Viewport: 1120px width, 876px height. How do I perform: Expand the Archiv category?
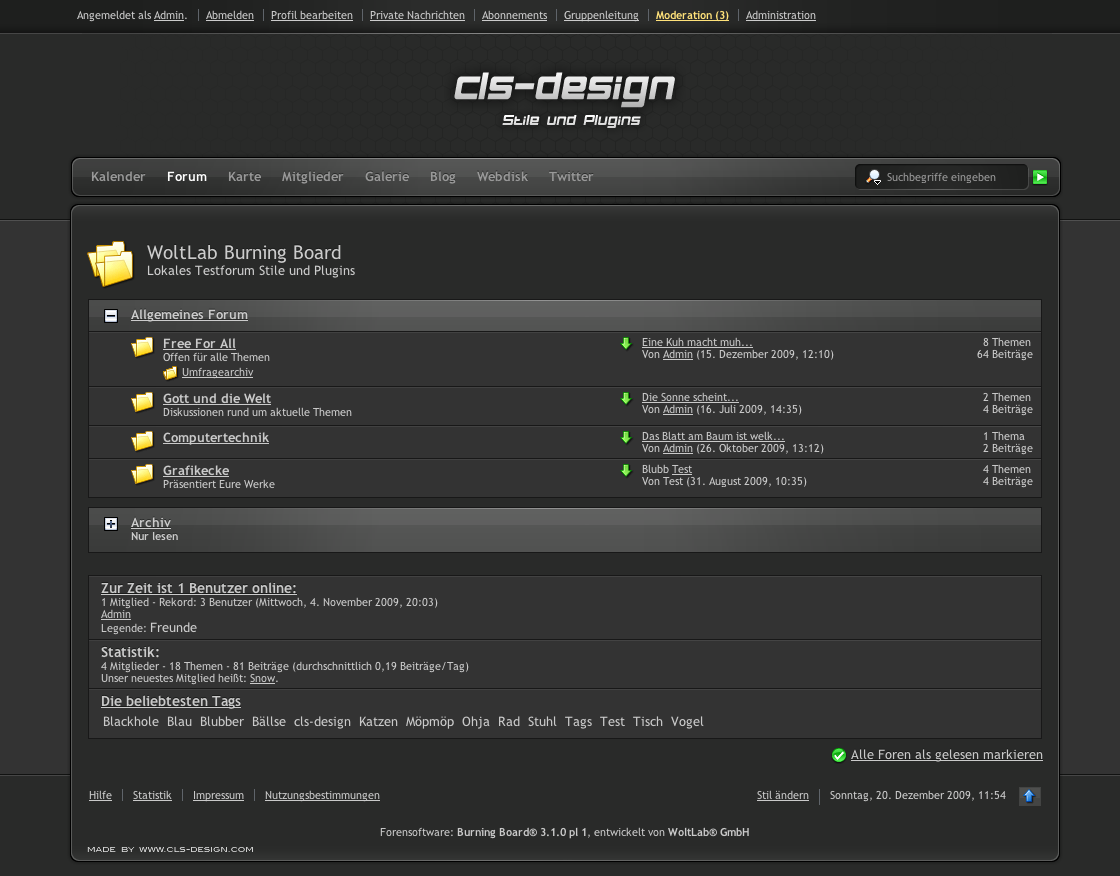[x=111, y=524]
